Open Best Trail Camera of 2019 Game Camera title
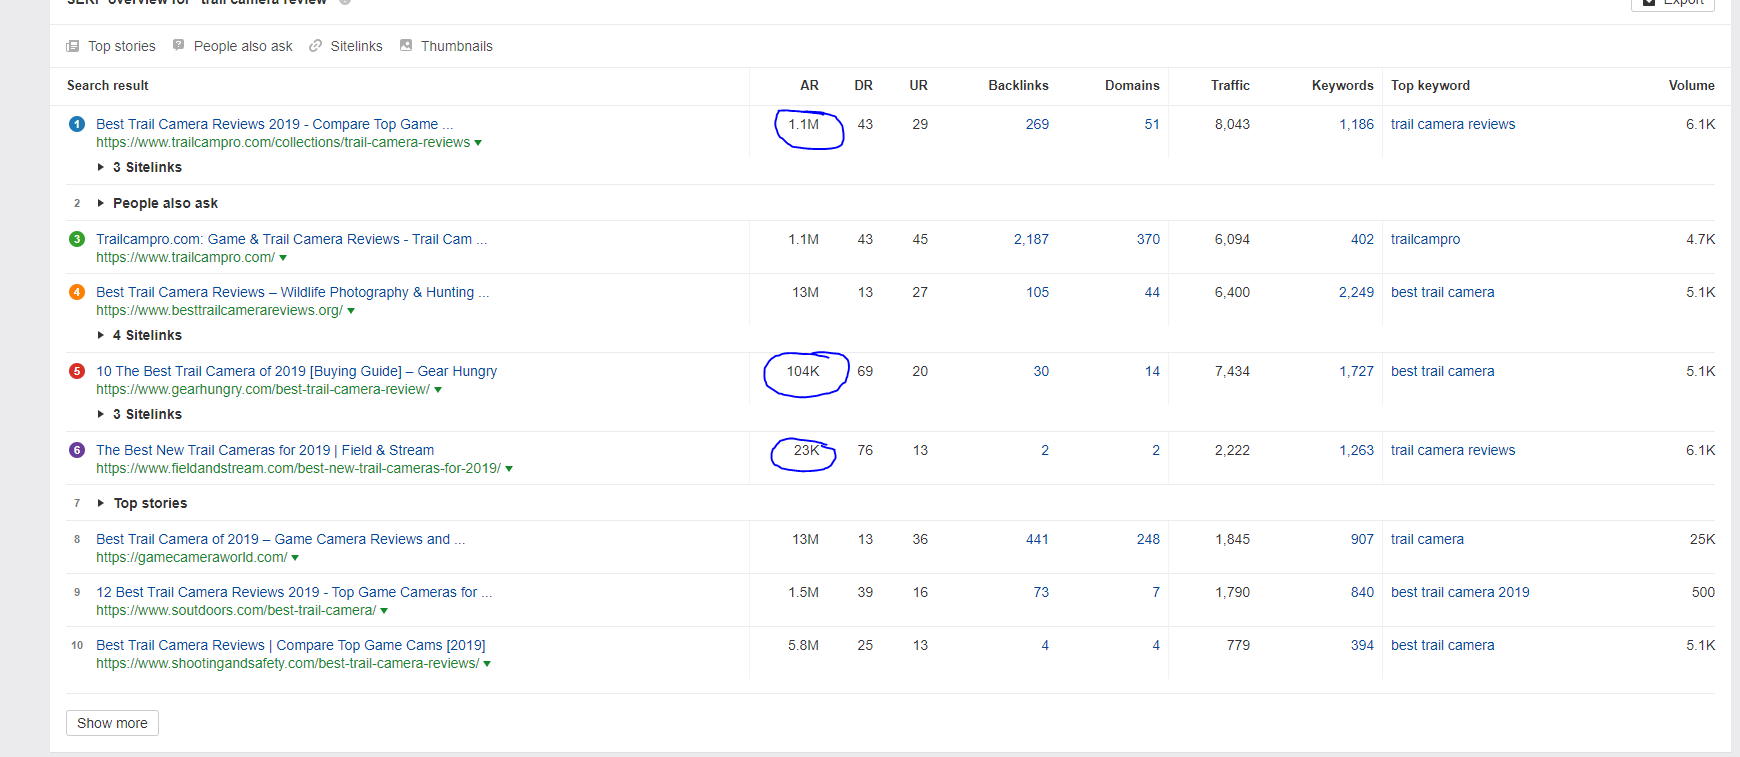The height and width of the screenshot is (757, 1740). (x=281, y=539)
